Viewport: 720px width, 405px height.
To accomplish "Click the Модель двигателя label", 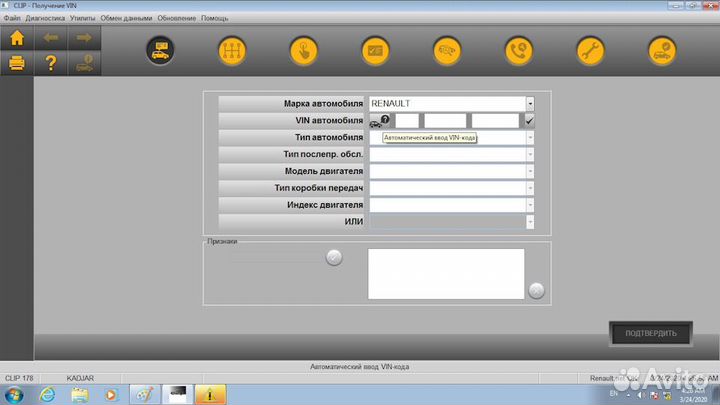I will [324, 171].
